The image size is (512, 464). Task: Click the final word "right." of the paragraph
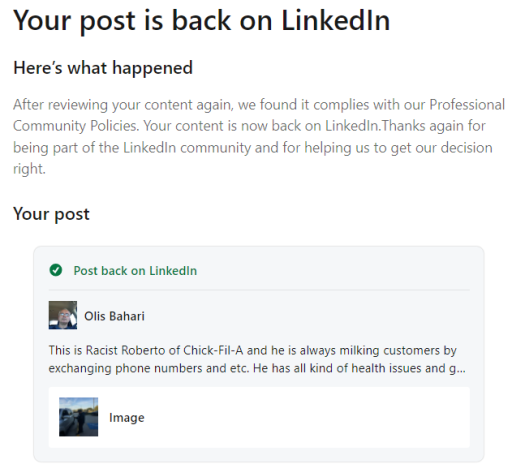click(29, 169)
